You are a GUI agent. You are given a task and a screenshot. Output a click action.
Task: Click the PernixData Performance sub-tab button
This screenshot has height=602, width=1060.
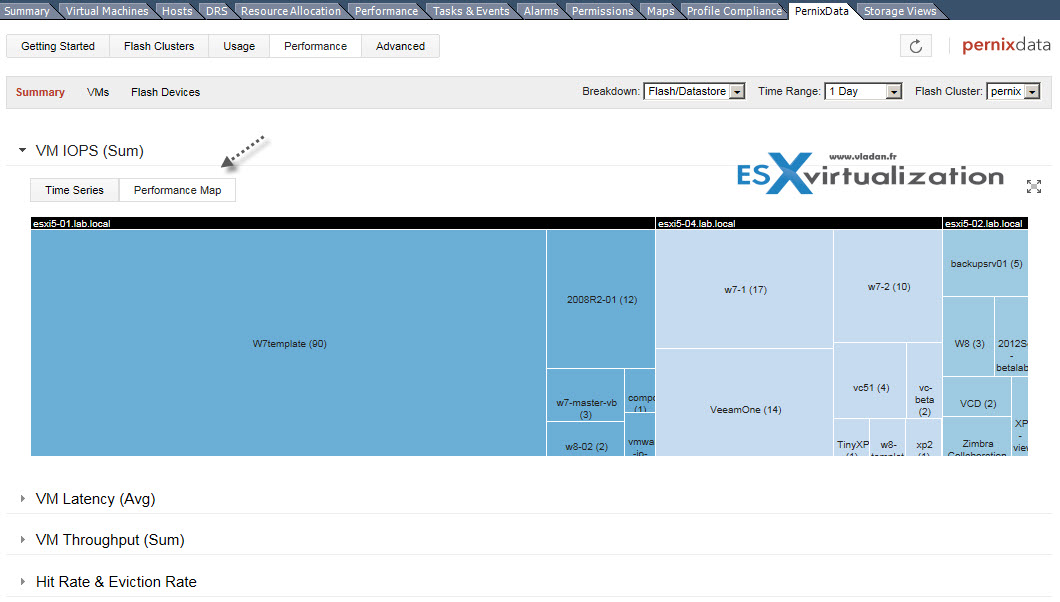315,46
